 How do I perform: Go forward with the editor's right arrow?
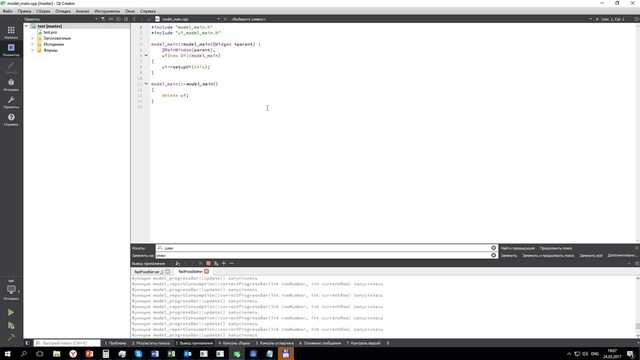click(x=142, y=19)
